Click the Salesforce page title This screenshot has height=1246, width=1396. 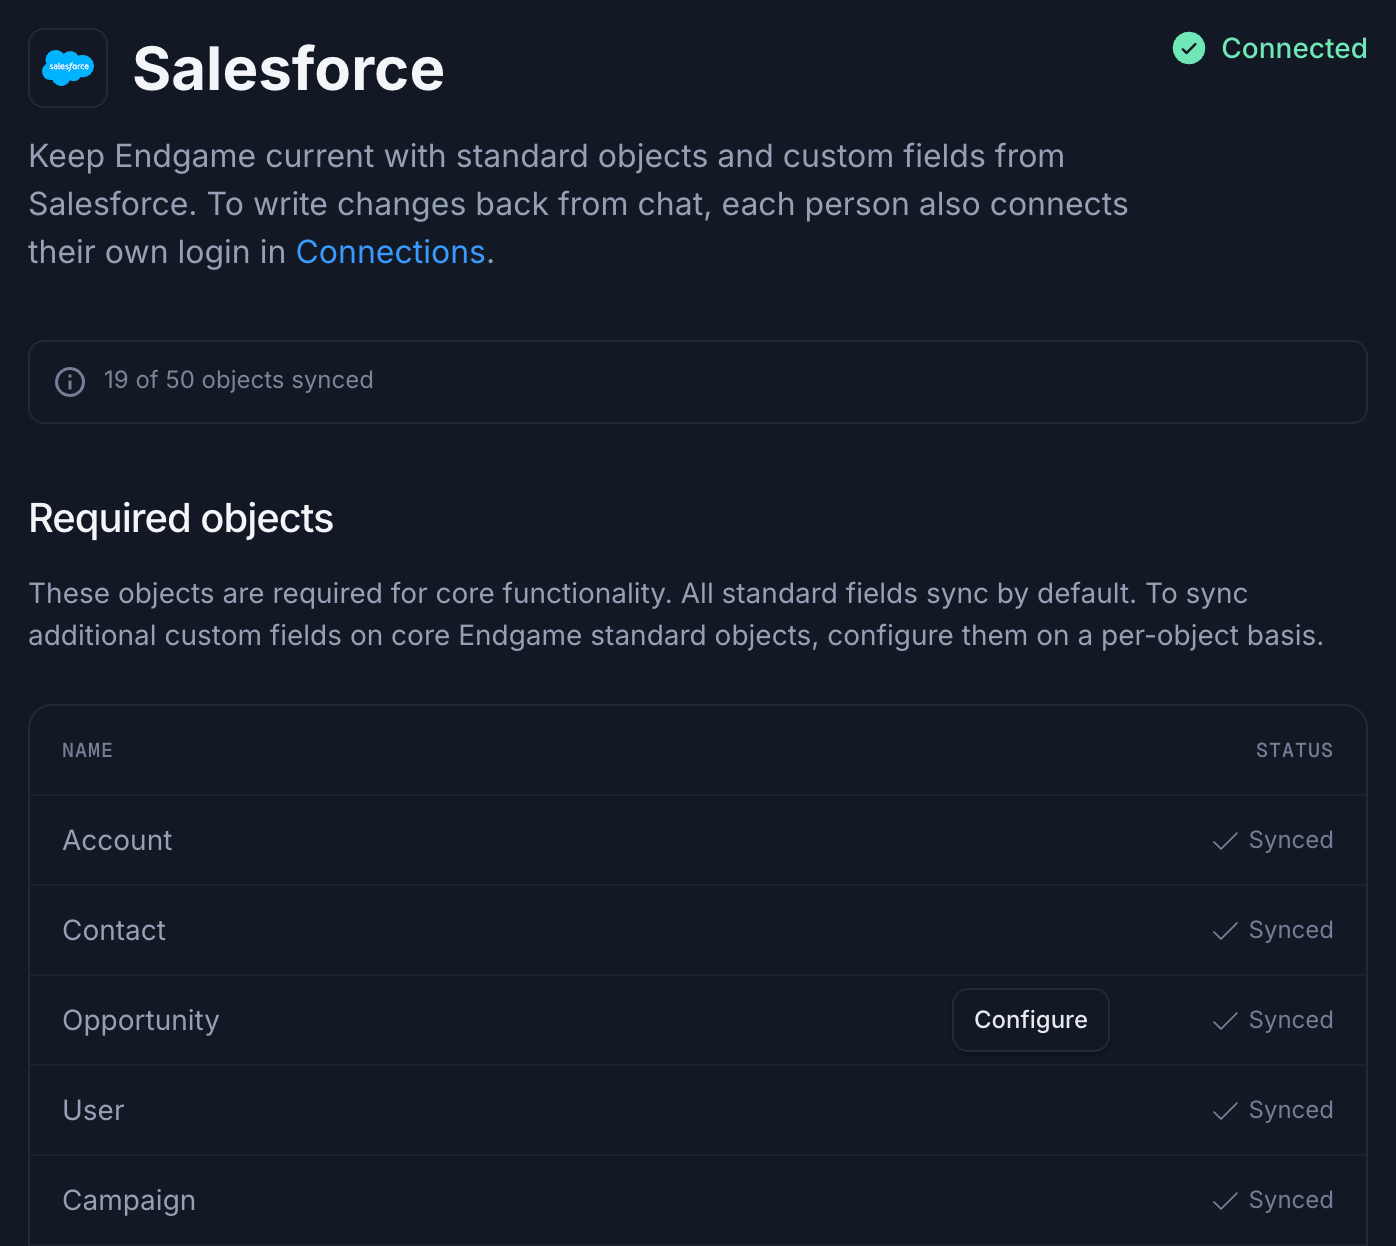(289, 69)
